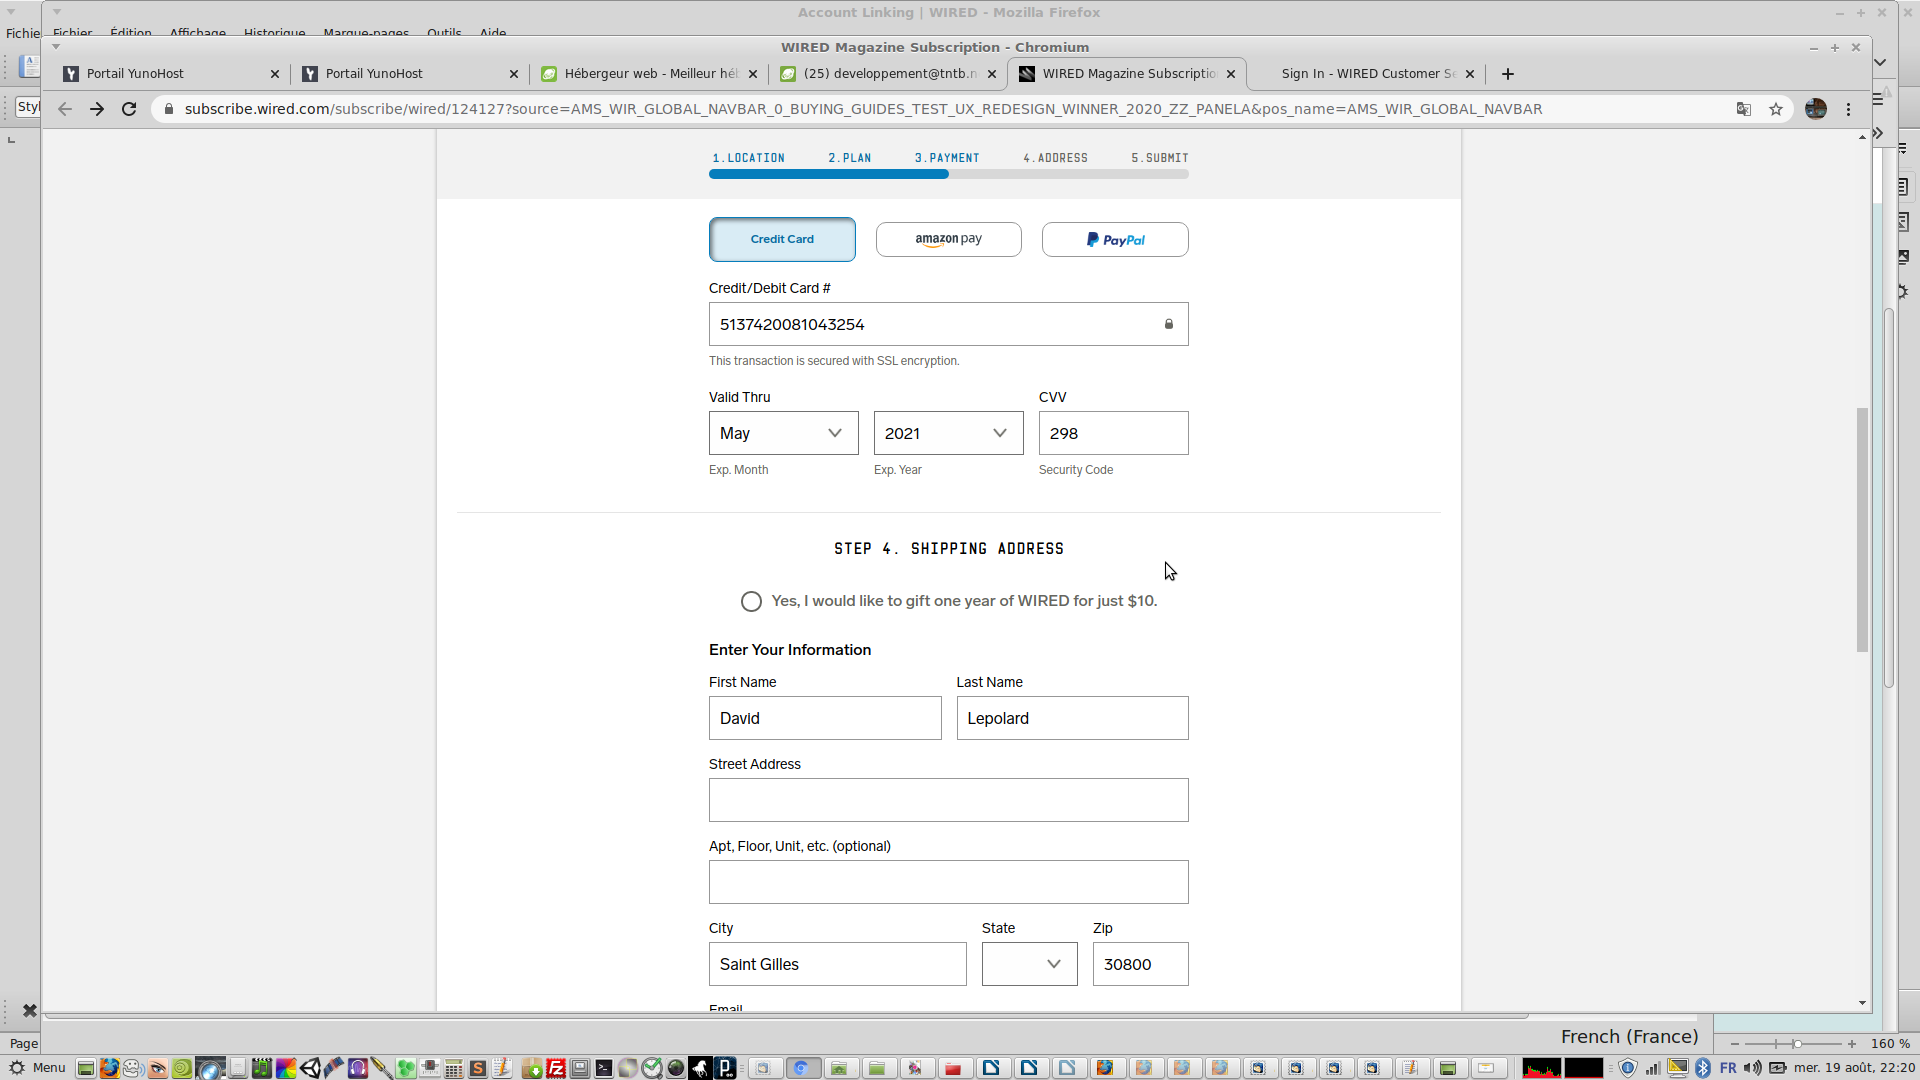The width and height of the screenshot is (1920, 1080).
Task: Click into the Street Address field
Action: click(x=948, y=800)
